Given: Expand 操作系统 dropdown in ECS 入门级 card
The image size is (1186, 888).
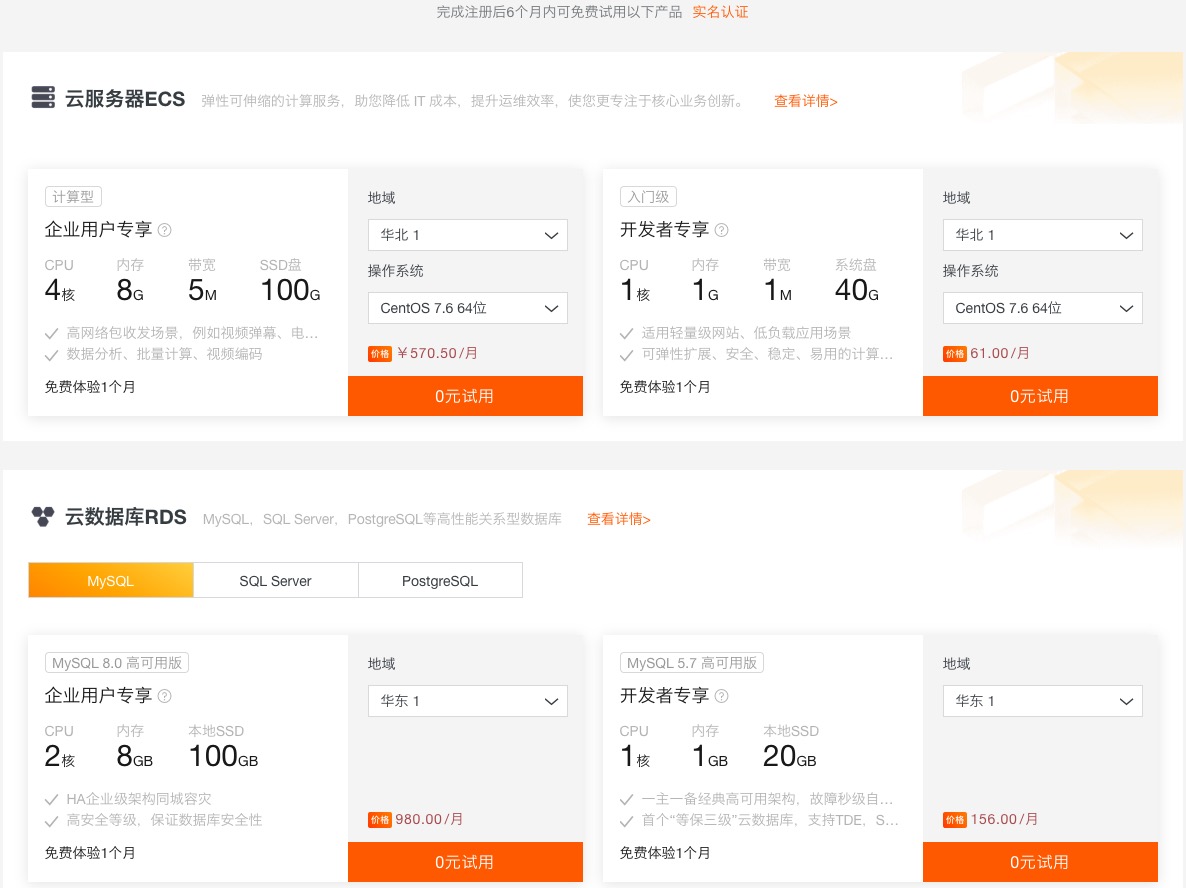Looking at the screenshot, I should 1042,309.
